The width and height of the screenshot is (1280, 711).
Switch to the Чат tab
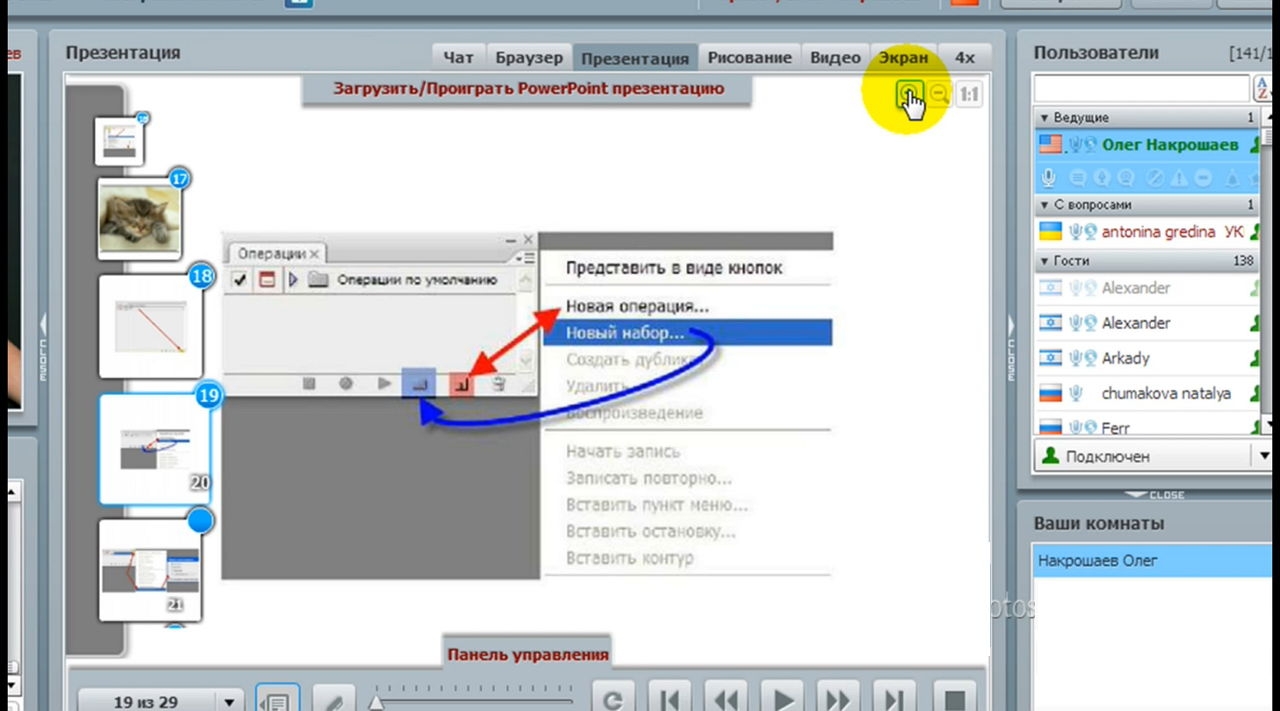click(458, 58)
